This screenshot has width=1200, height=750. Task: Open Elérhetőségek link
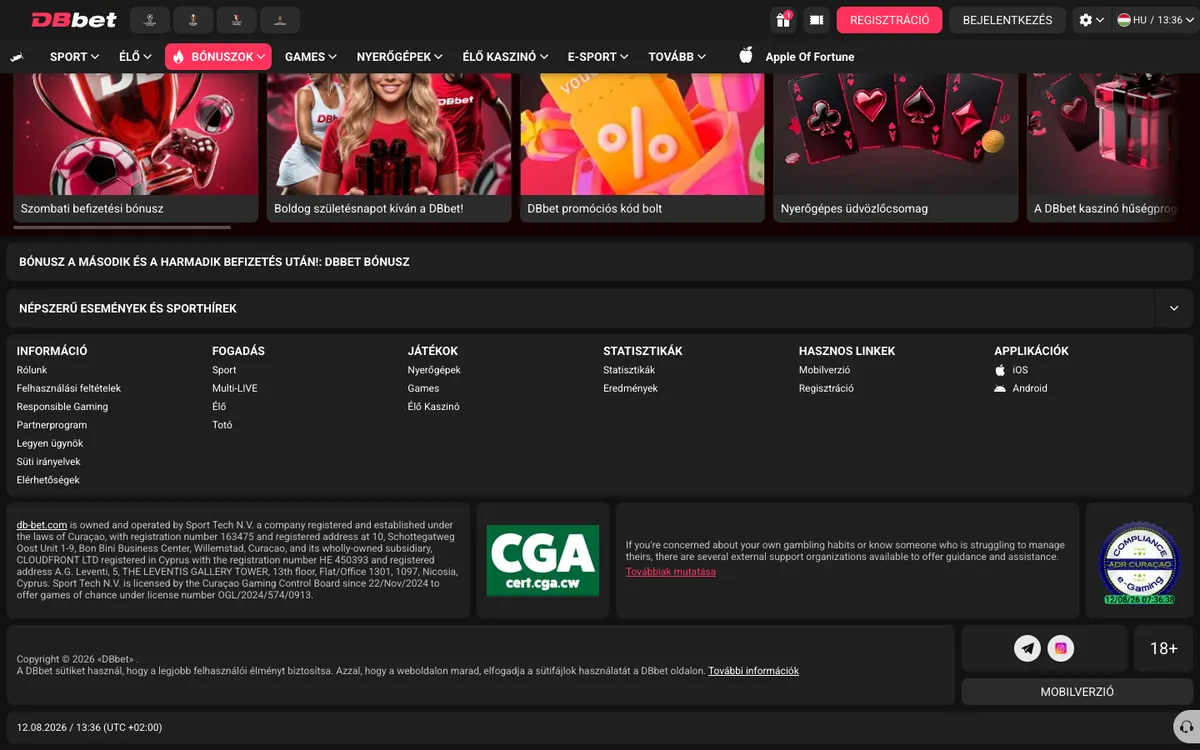pos(48,480)
